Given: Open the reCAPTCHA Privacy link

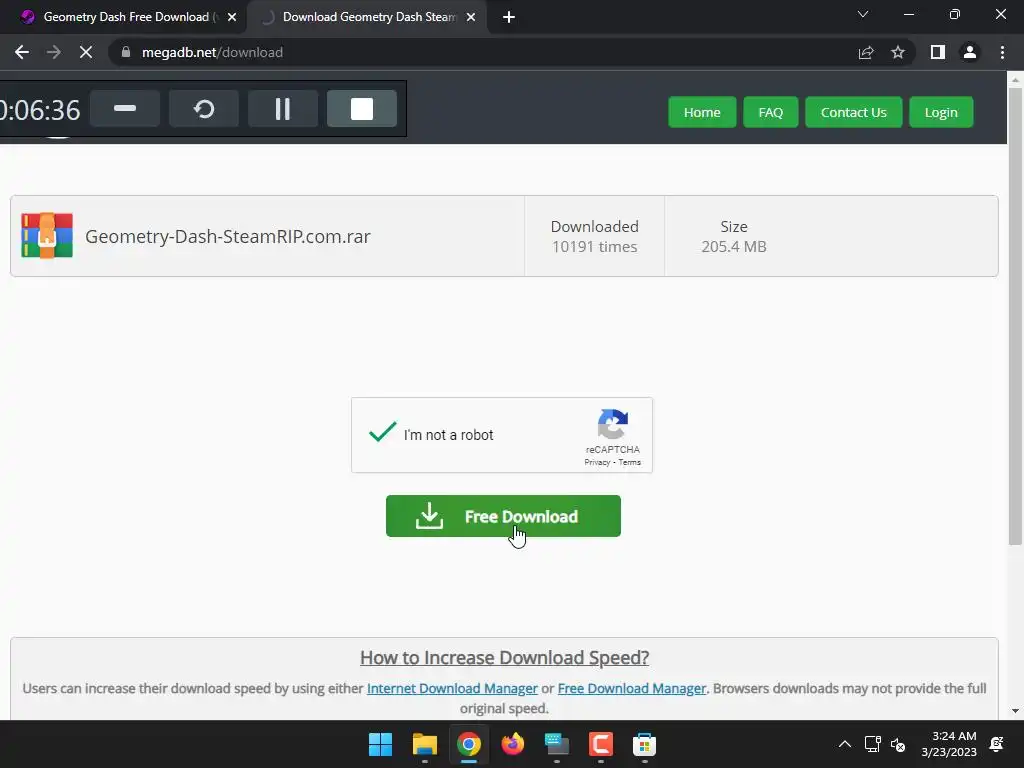Looking at the screenshot, I should [596, 462].
